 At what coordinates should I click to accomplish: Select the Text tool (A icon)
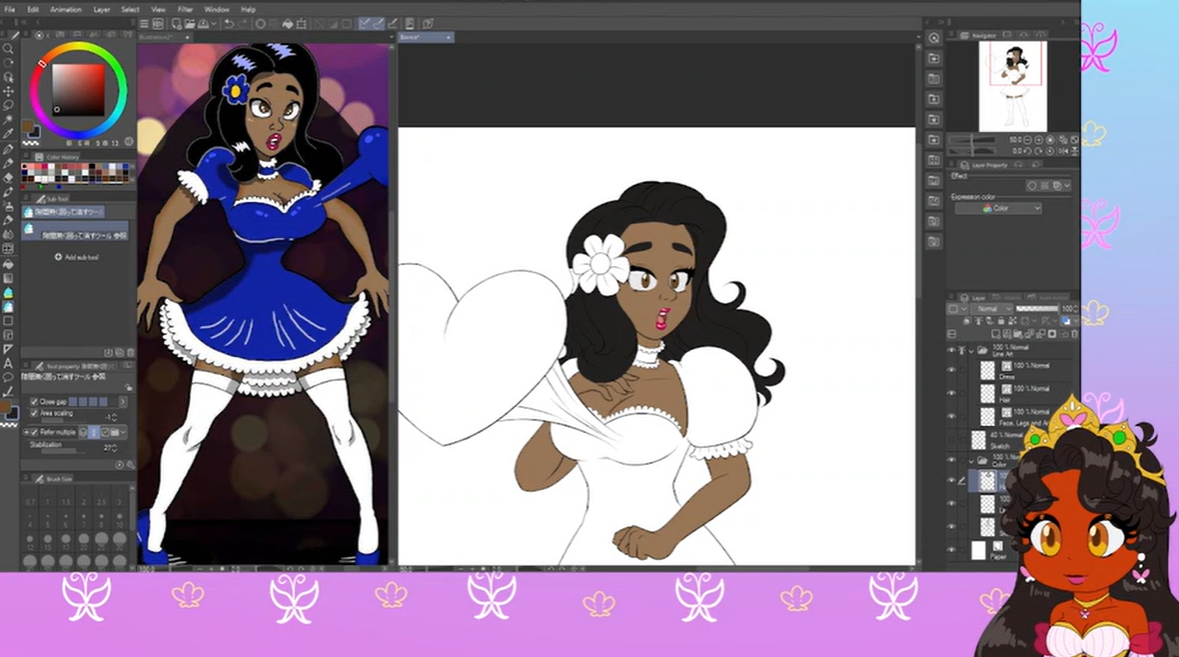click(8, 364)
